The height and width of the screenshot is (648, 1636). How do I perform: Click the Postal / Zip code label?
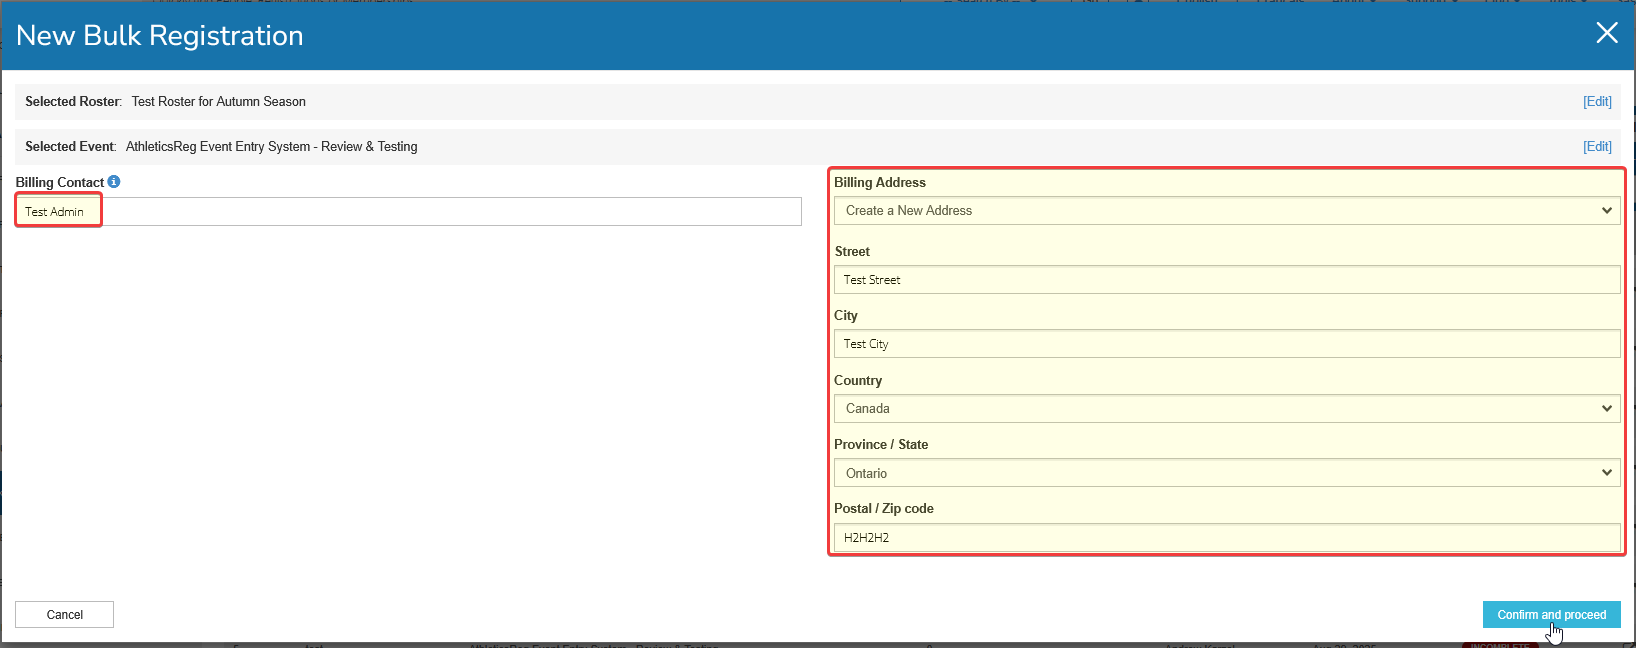[883, 509]
